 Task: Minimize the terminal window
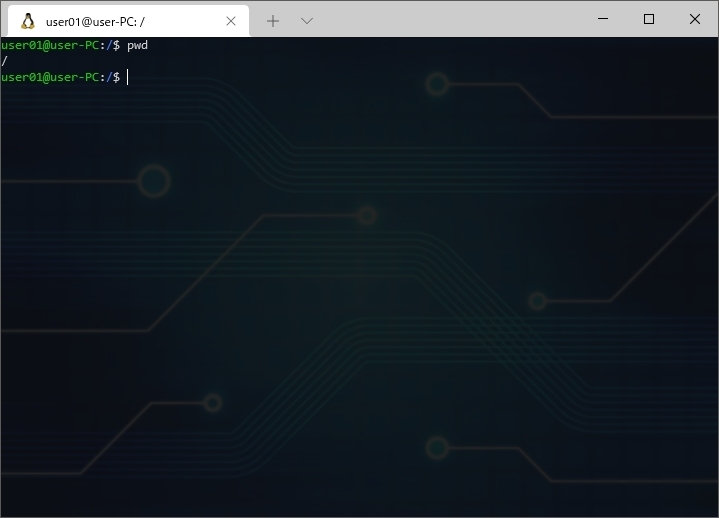pyautogui.click(x=603, y=19)
